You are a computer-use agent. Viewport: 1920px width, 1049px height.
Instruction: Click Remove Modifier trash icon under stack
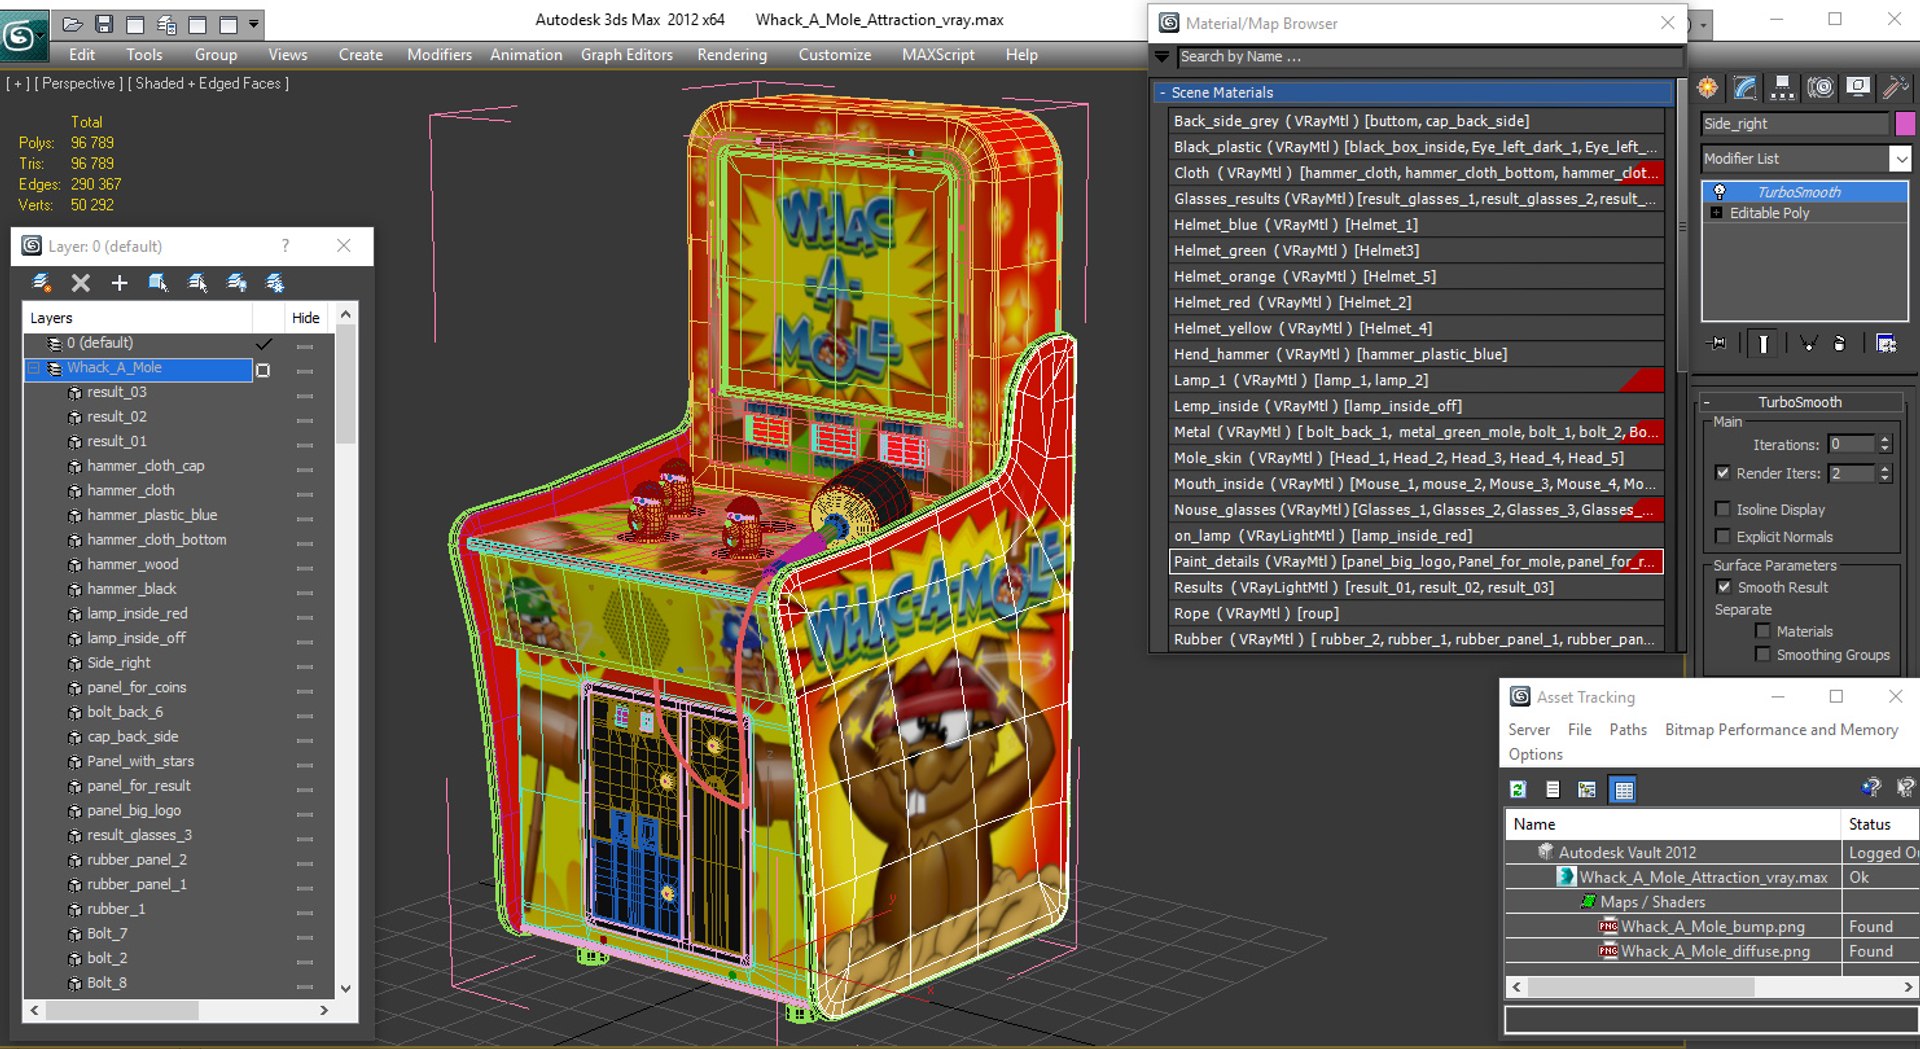click(x=1839, y=344)
